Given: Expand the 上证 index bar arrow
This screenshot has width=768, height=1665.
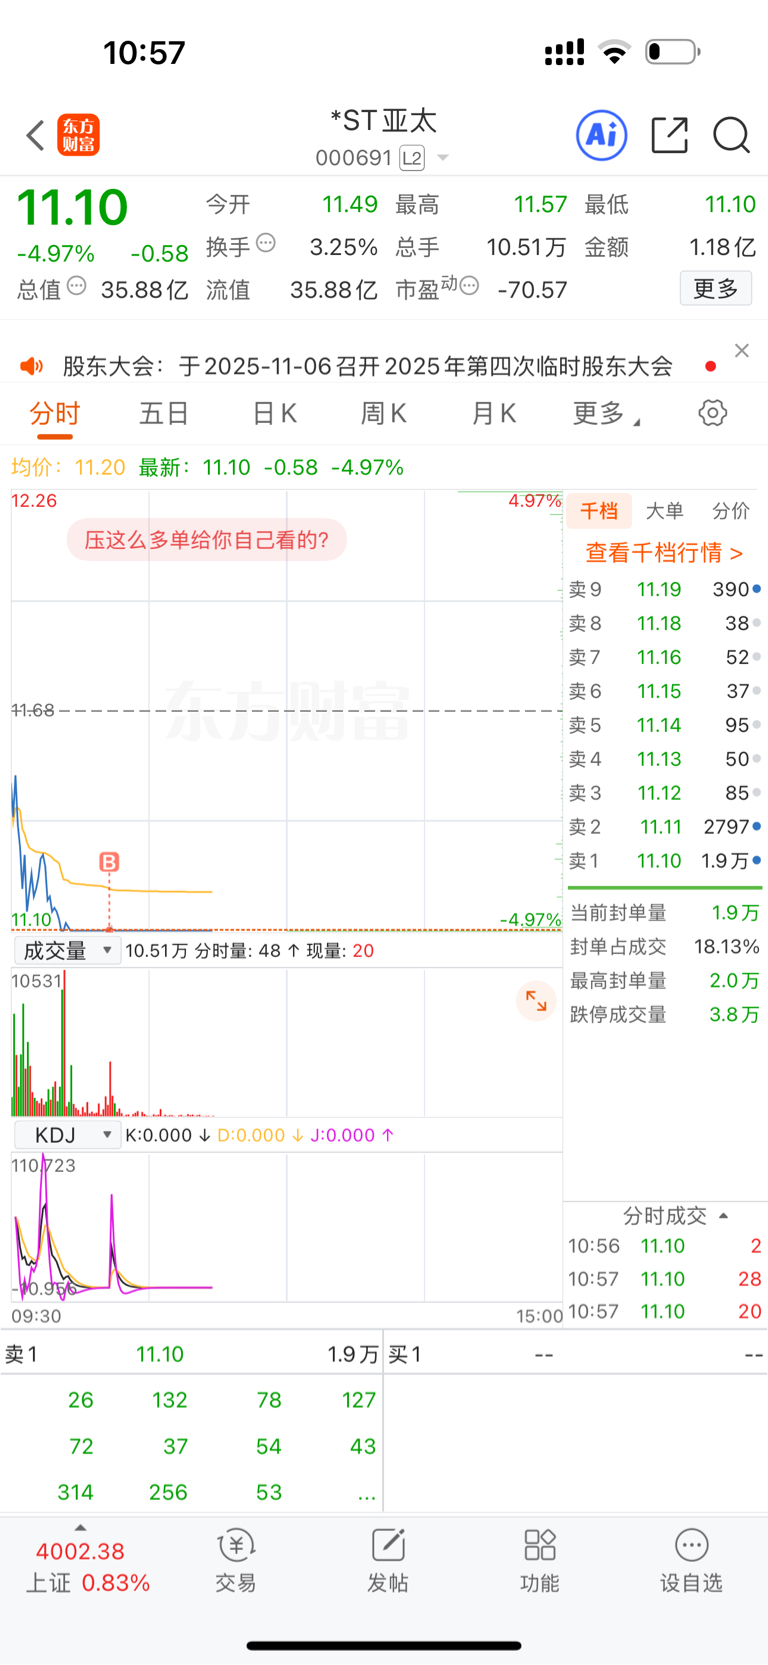Looking at the screenshot, I should pyautogui.click(x=80, y=1528).
